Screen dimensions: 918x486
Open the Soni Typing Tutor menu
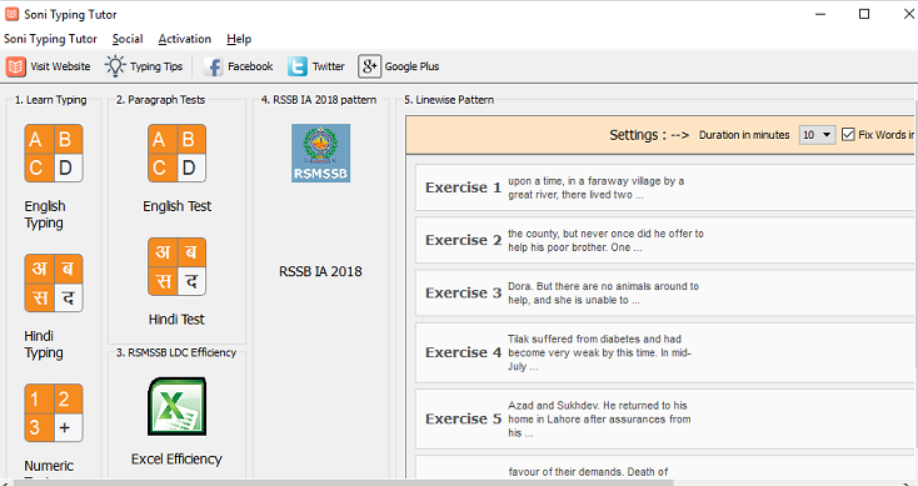[50, 39]
